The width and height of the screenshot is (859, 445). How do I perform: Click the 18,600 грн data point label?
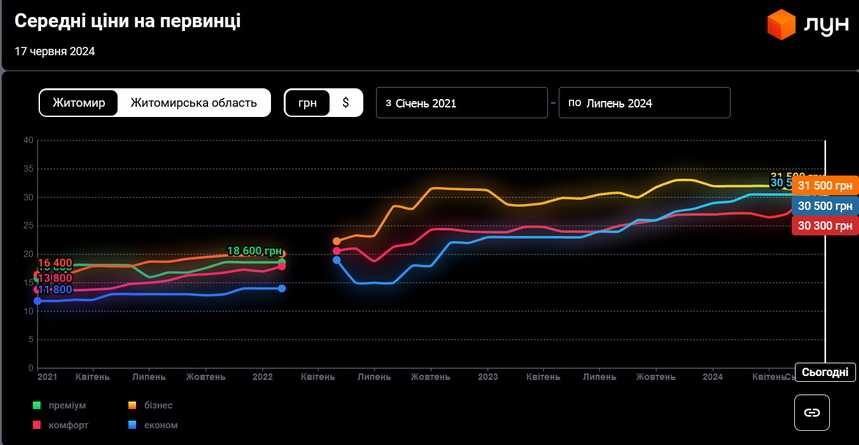(x=255, y=252)
